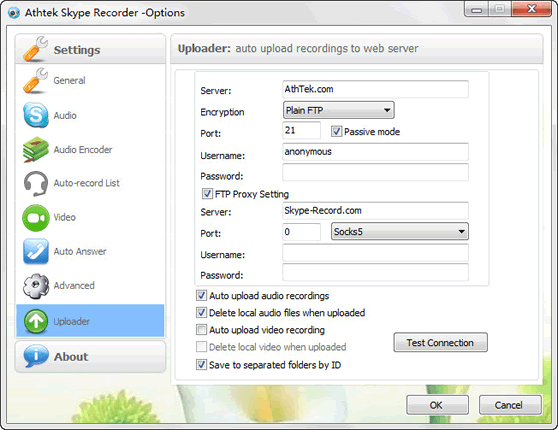Screen dimensions: 558x430
Task: Uncheck Save to separated folders by ID
Action: coord(201,365)
